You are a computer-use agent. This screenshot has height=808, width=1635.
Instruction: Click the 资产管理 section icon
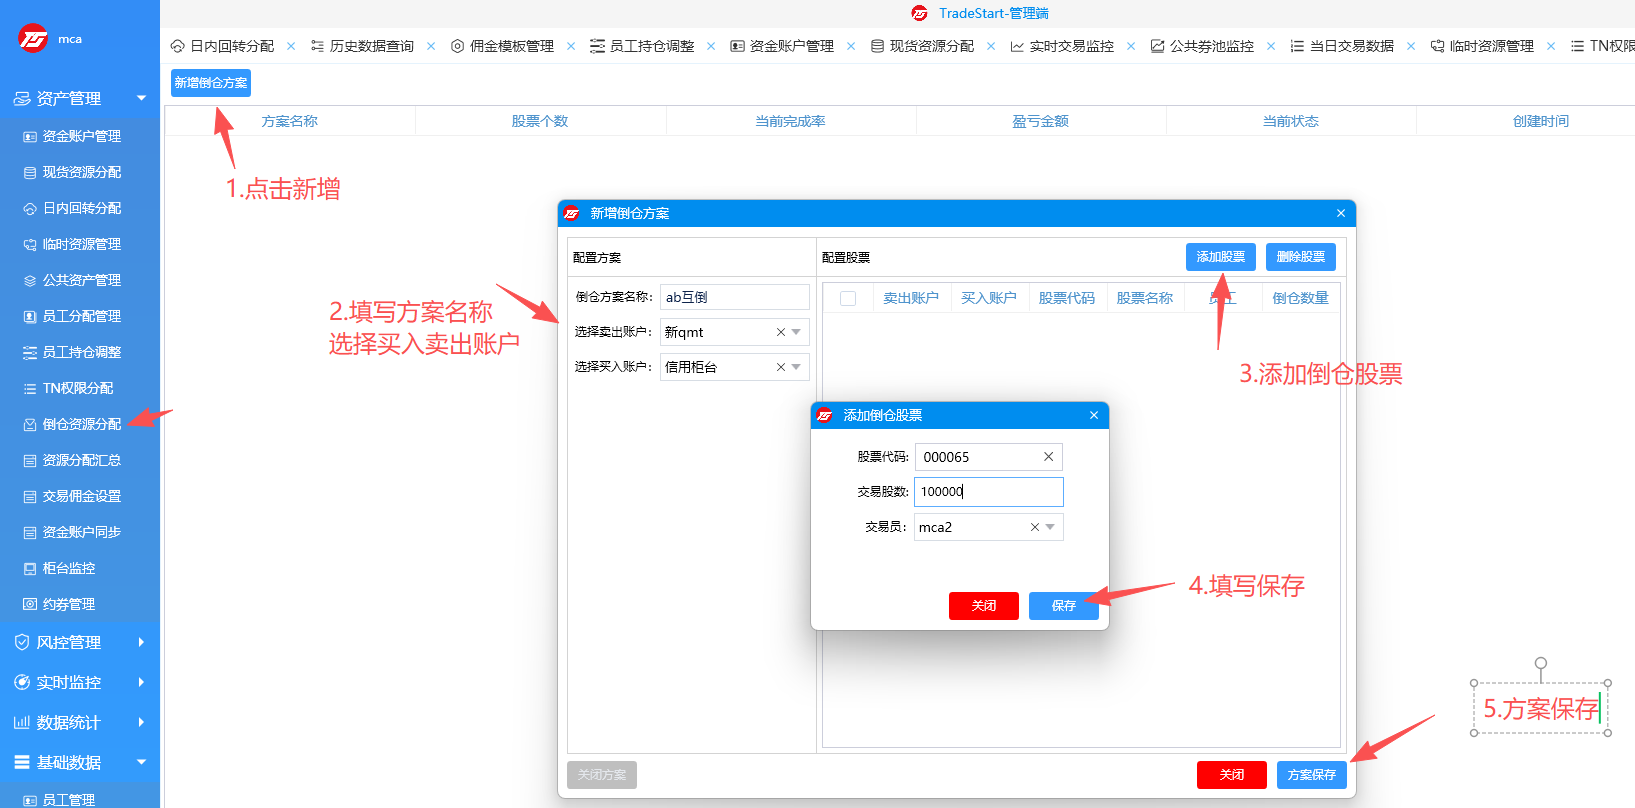[22, 99]
